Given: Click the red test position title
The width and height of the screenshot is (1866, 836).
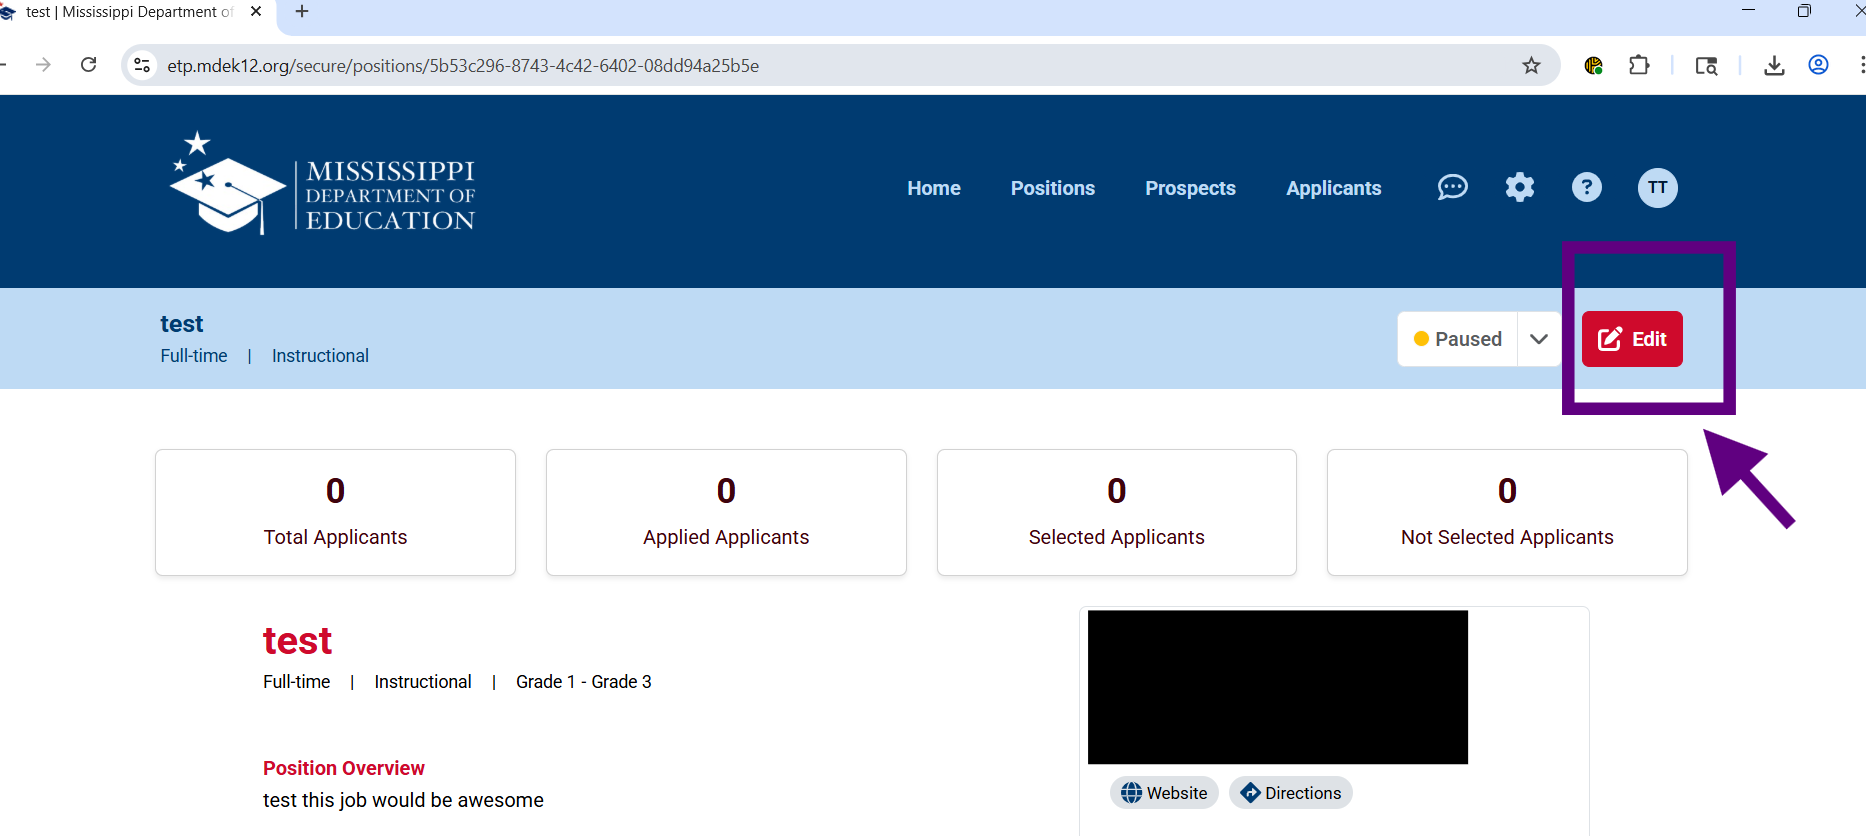Looking at the screenshot, I should [x=297, y=640].
